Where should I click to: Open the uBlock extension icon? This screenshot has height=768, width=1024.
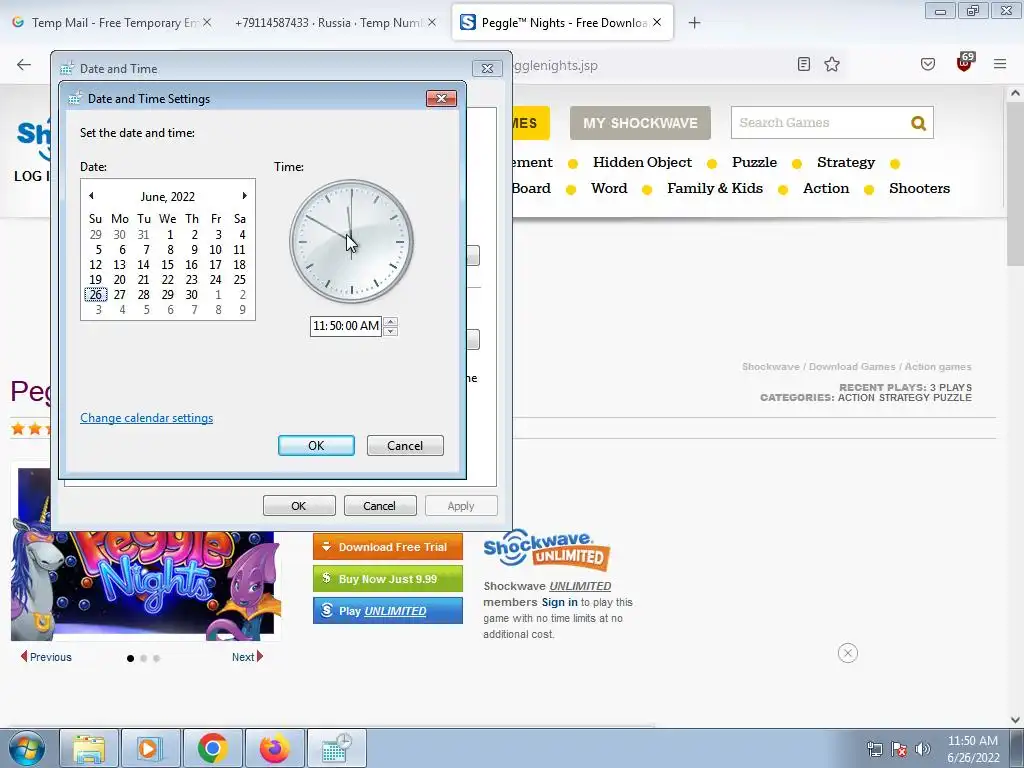point(965,63)
